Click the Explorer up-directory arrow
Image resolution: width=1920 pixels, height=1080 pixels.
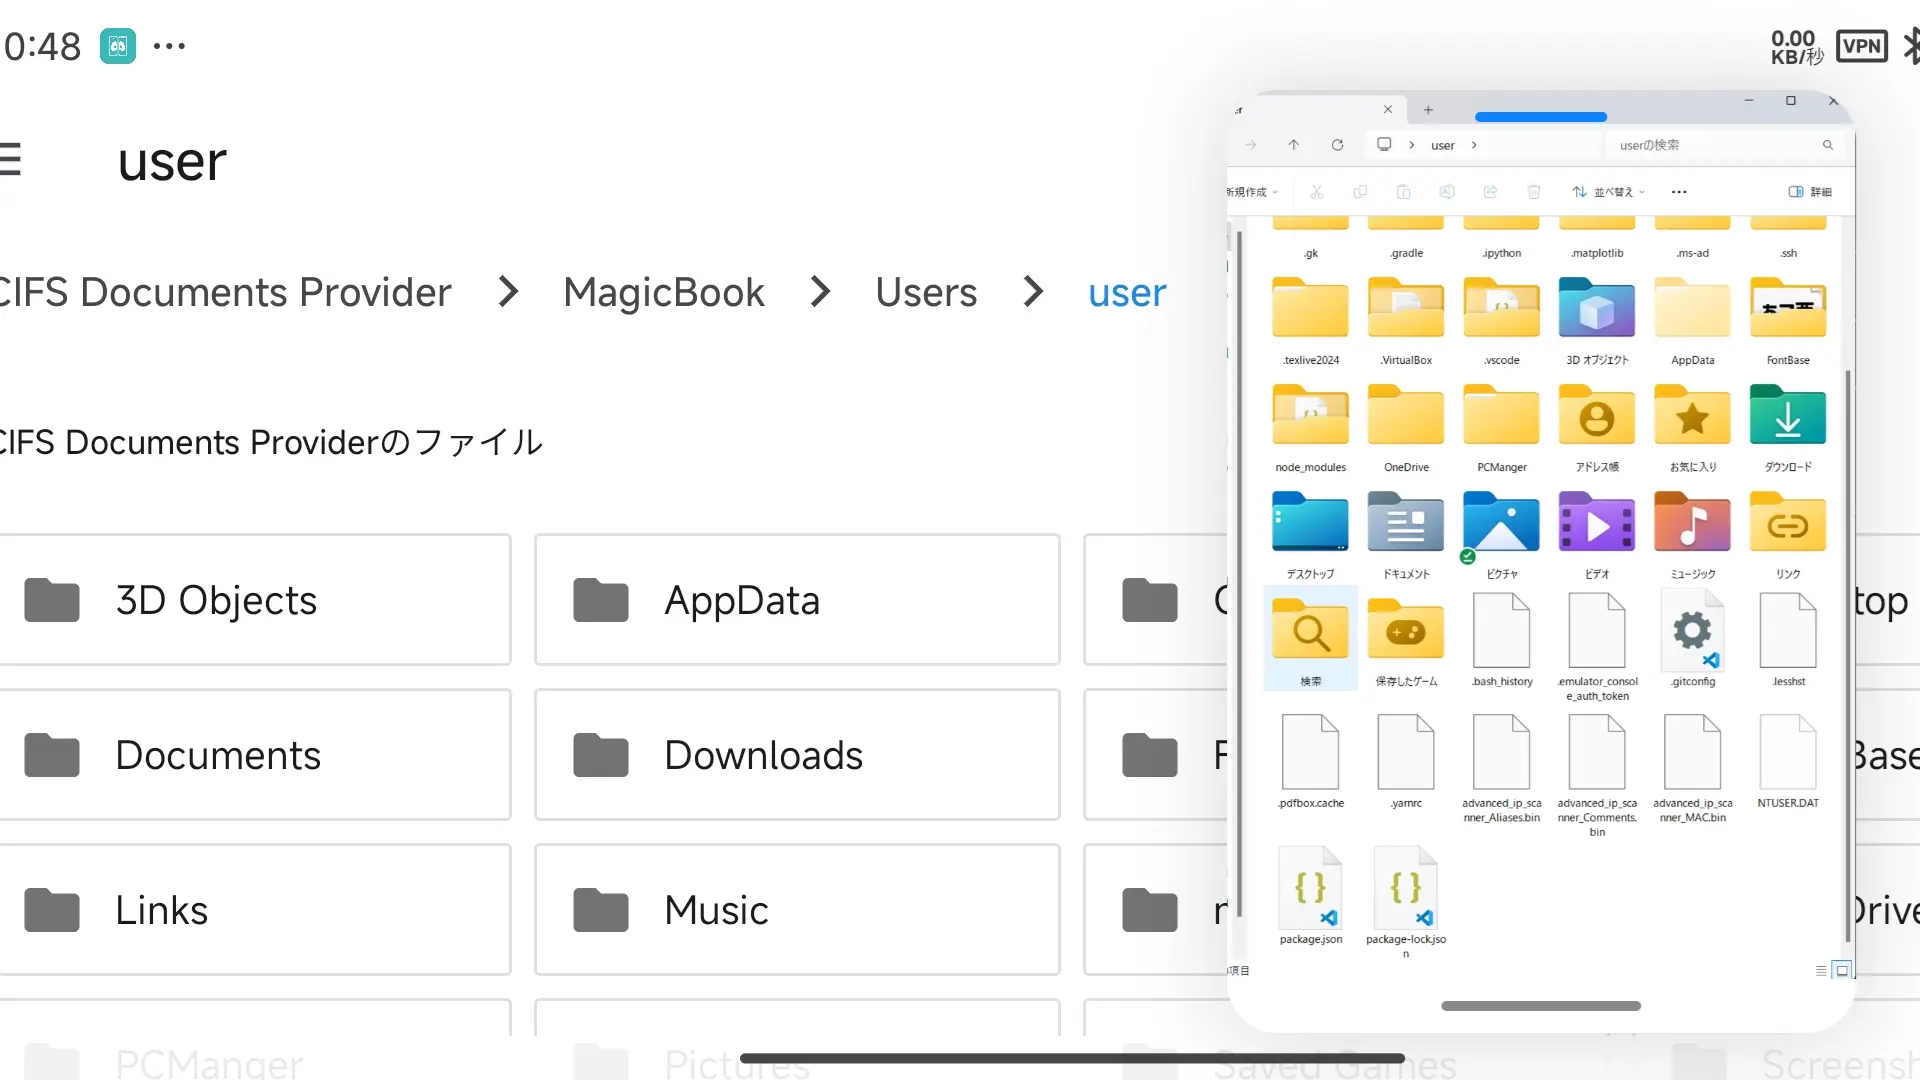point(1294,145)
